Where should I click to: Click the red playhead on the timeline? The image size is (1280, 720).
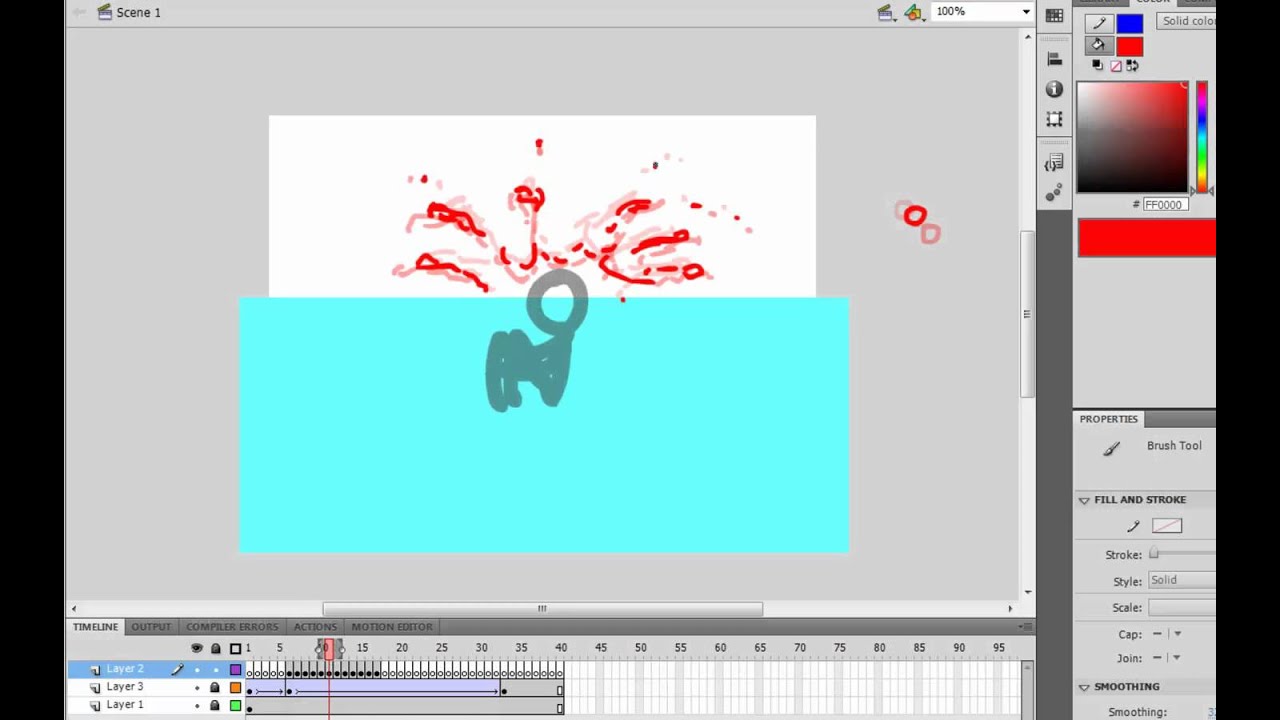pos(328,649)
